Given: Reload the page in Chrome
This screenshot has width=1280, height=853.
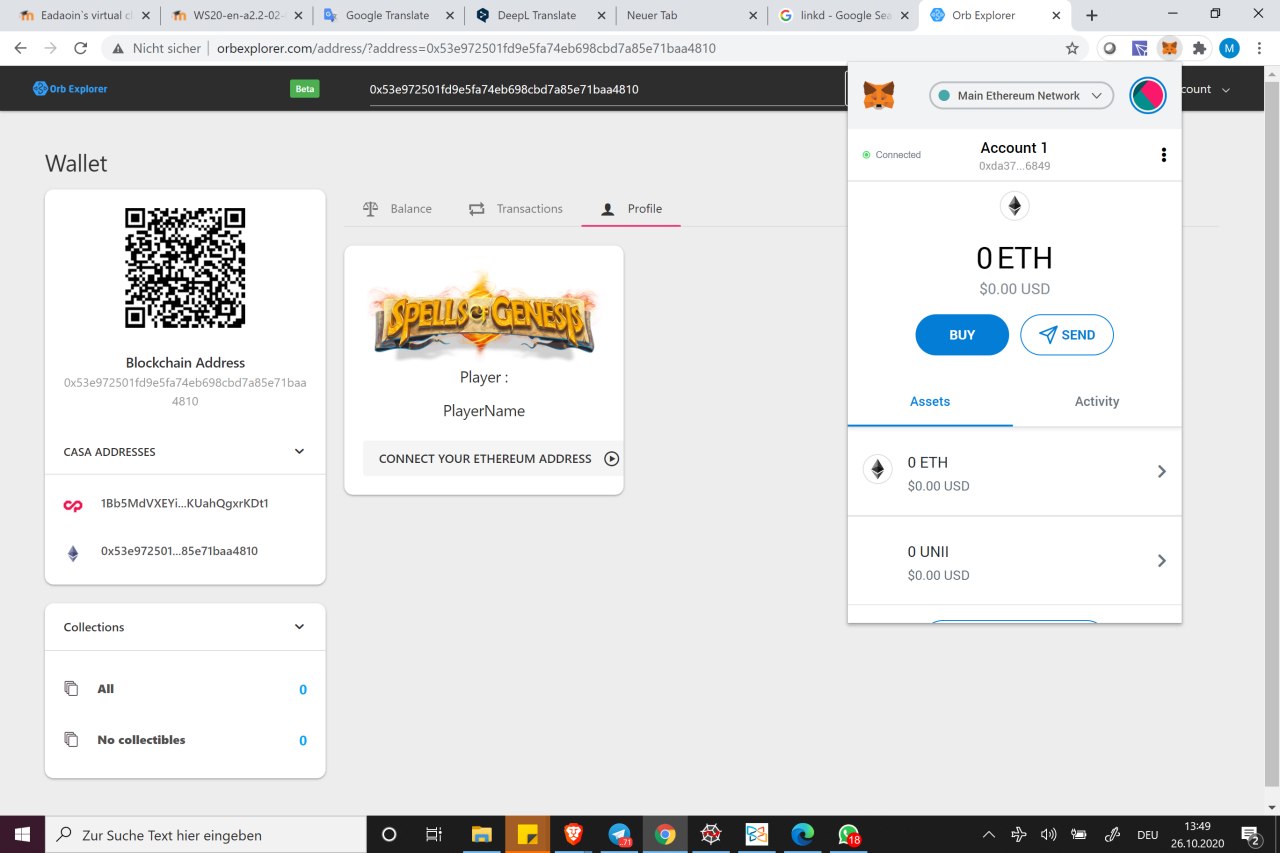Looking at the screenshot, I should pyautogui.click(x=80, y=48).
